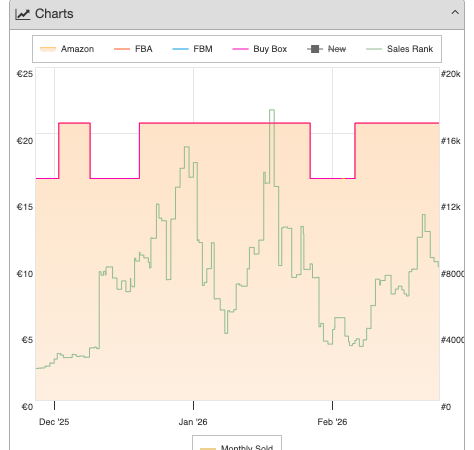Click the FBA orange-red legend swatch
474x450 pixels.
pyautogui.click(x=122, y=49)
